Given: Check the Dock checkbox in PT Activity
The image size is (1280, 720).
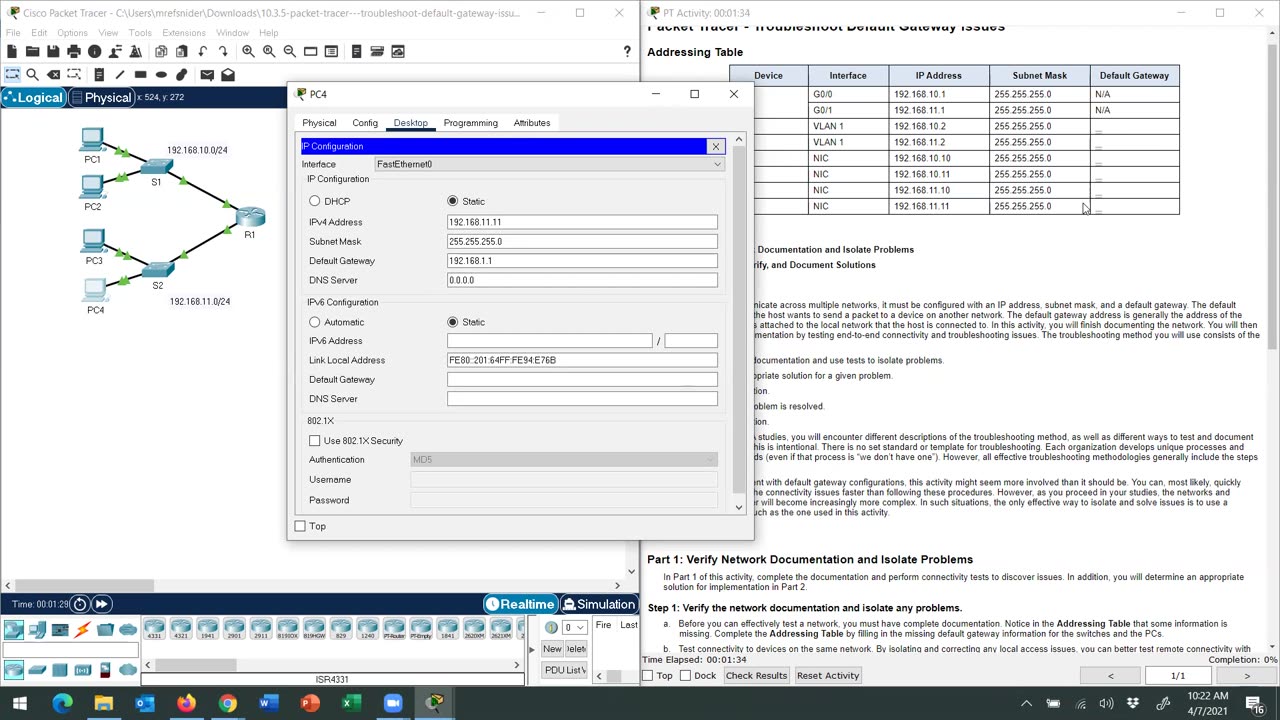Looking at the screenshot, I should [685, 676].
